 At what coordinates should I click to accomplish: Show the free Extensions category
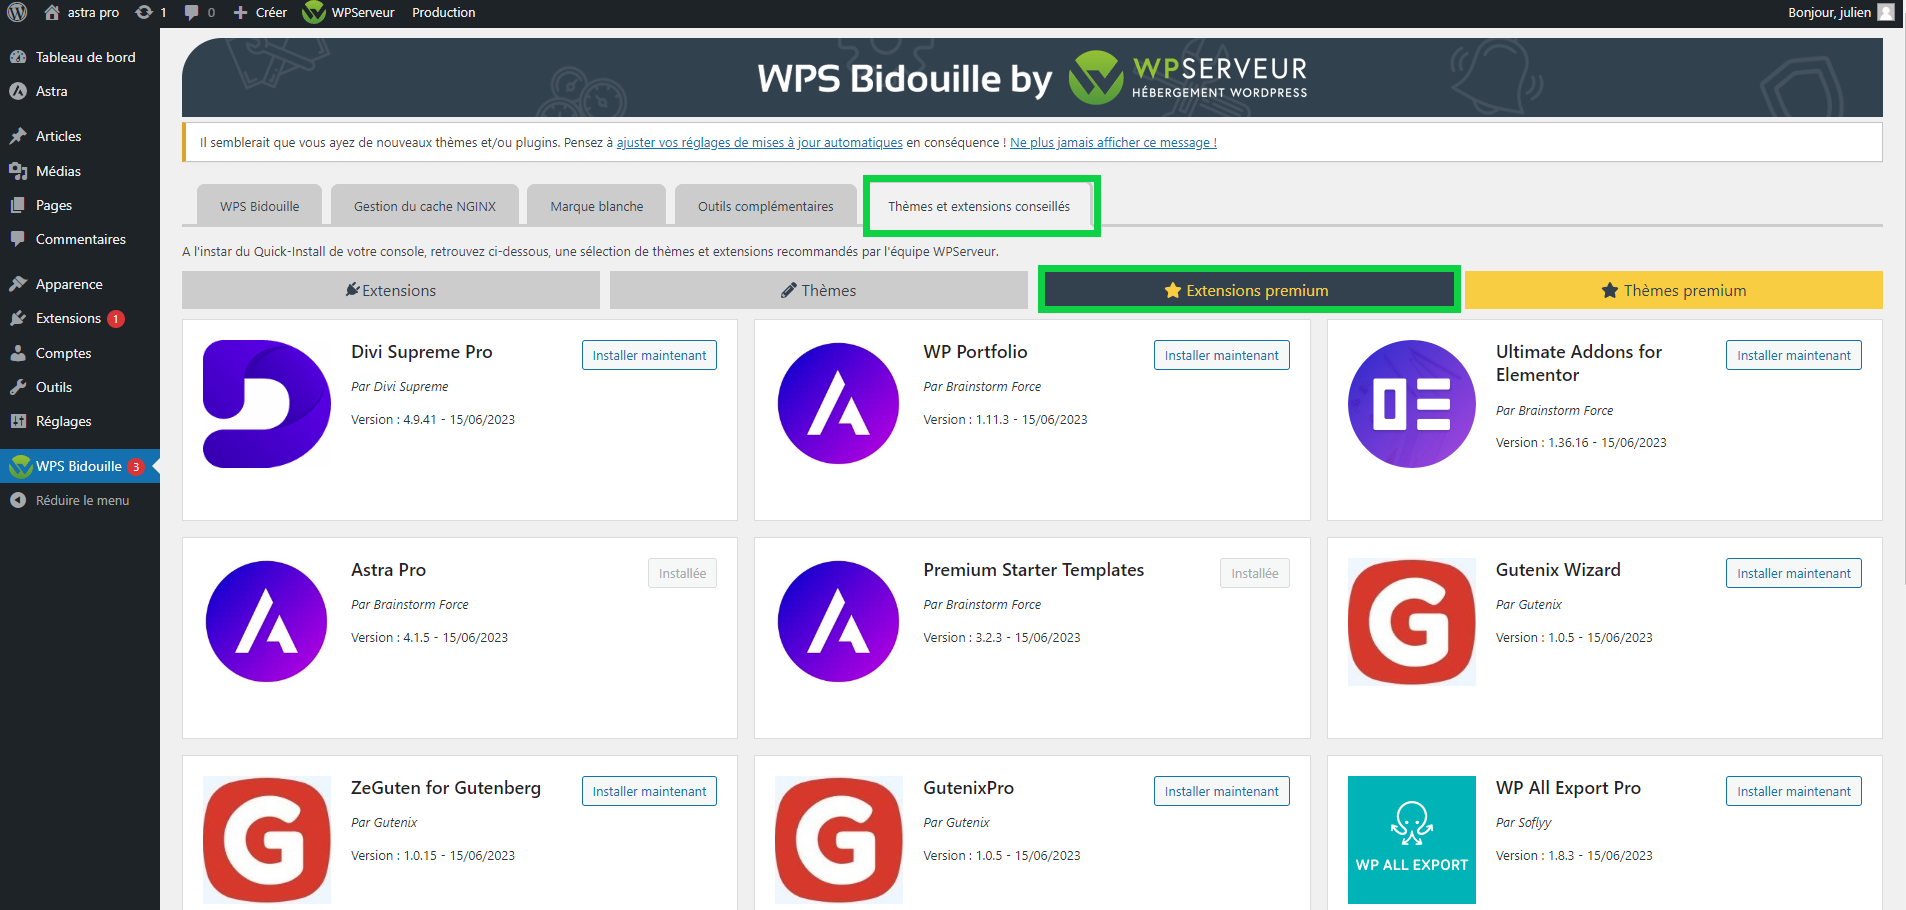pos(391,290)
